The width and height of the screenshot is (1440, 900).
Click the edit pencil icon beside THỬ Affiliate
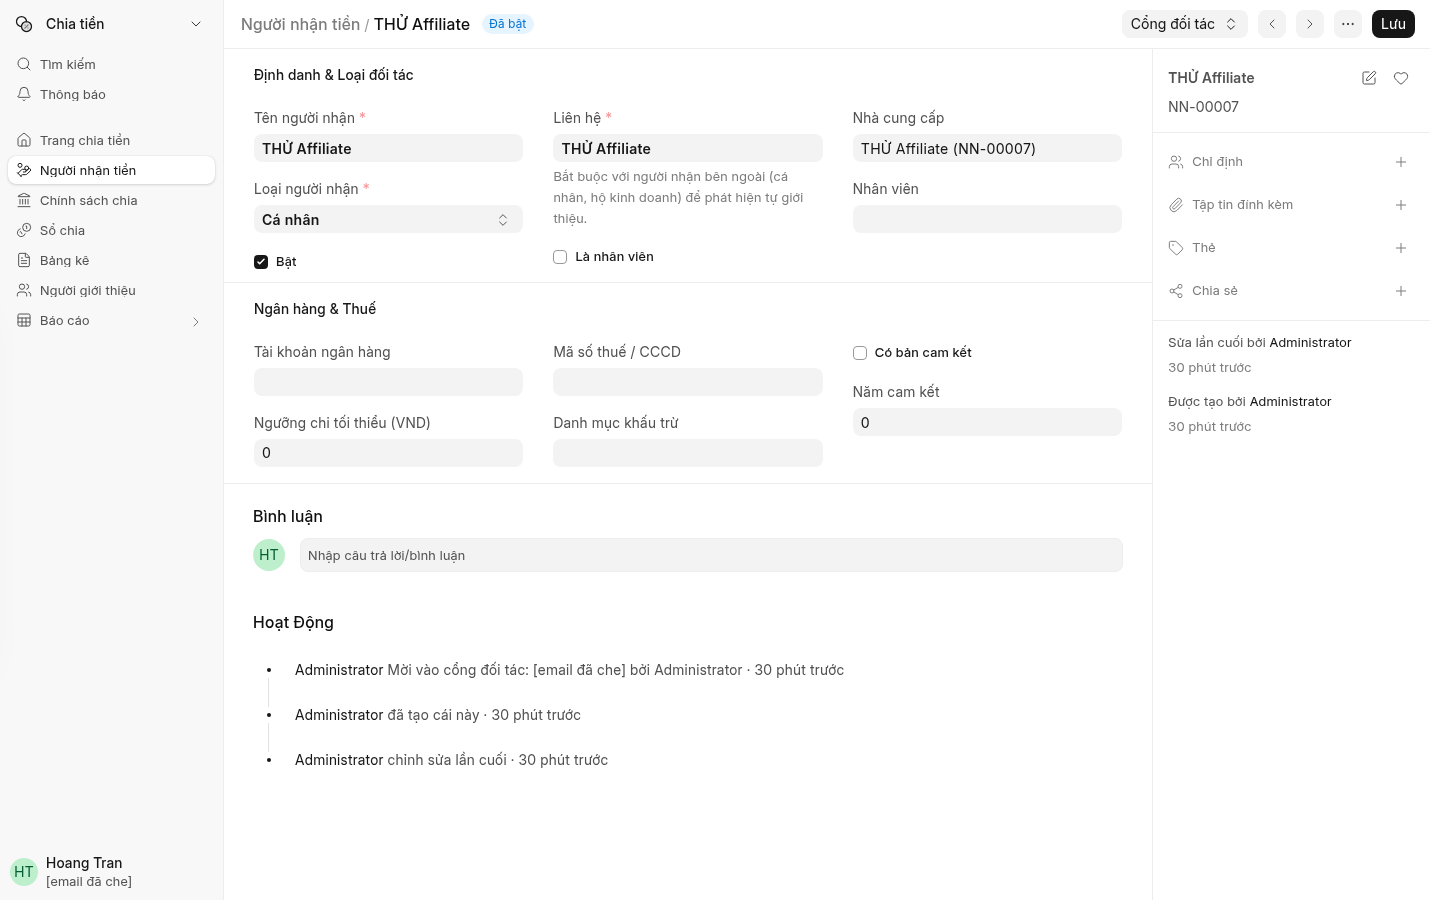[x=1369, y=78]
